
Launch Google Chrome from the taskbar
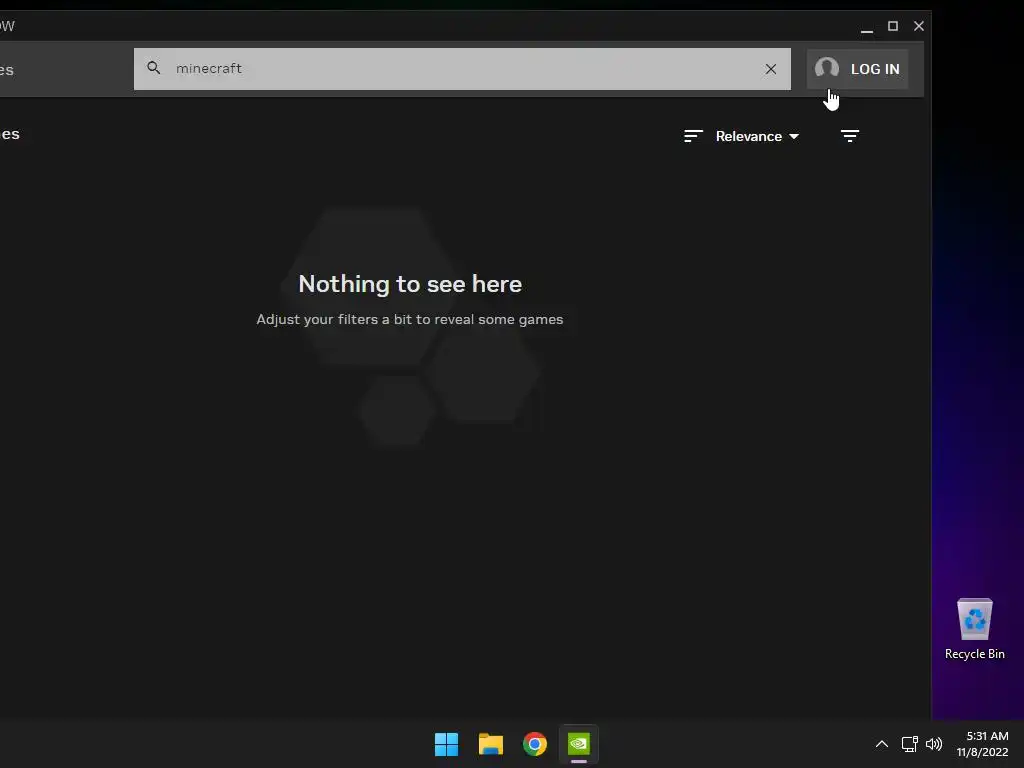tap(535, 744)
